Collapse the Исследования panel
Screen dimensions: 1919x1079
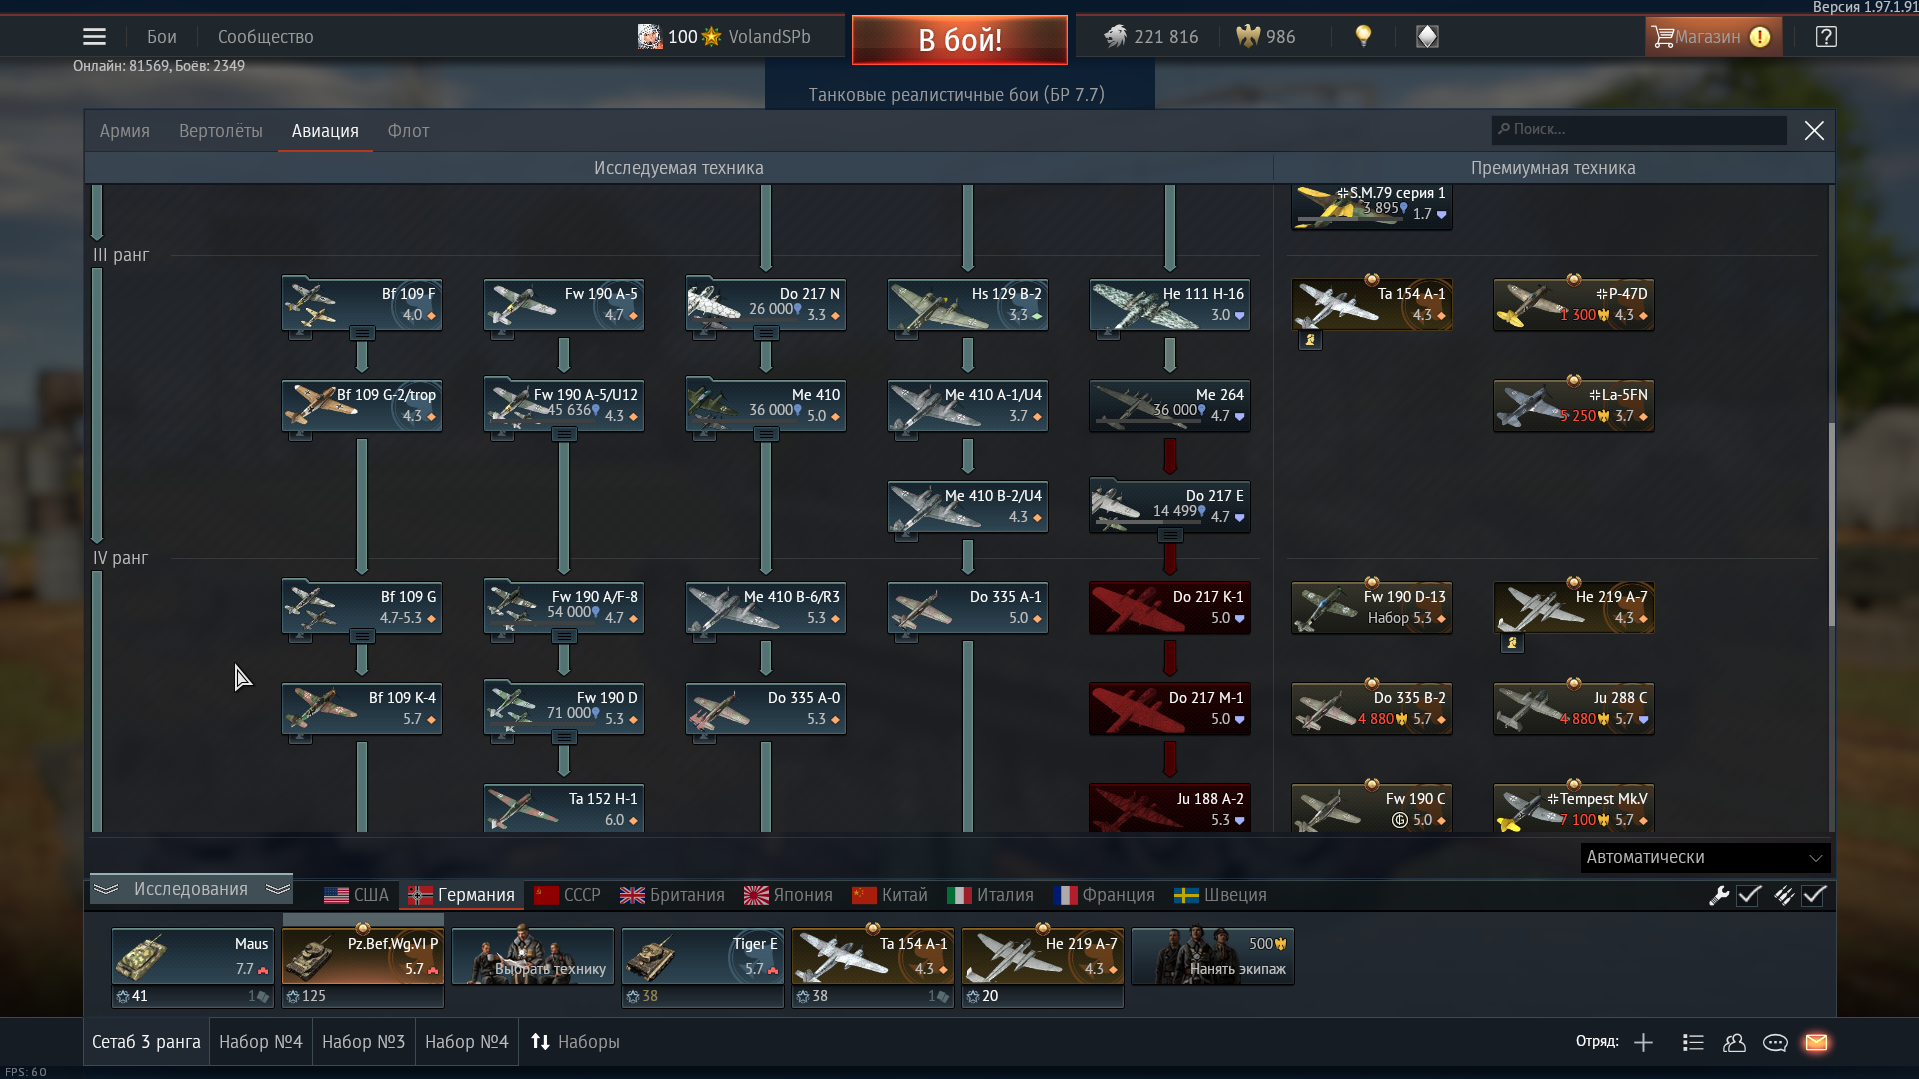pos(191,889)
